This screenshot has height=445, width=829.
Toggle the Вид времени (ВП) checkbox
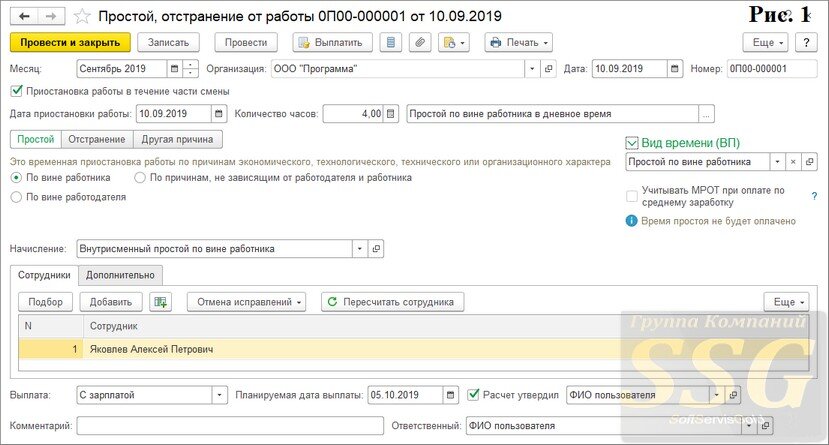coord(632,143)
